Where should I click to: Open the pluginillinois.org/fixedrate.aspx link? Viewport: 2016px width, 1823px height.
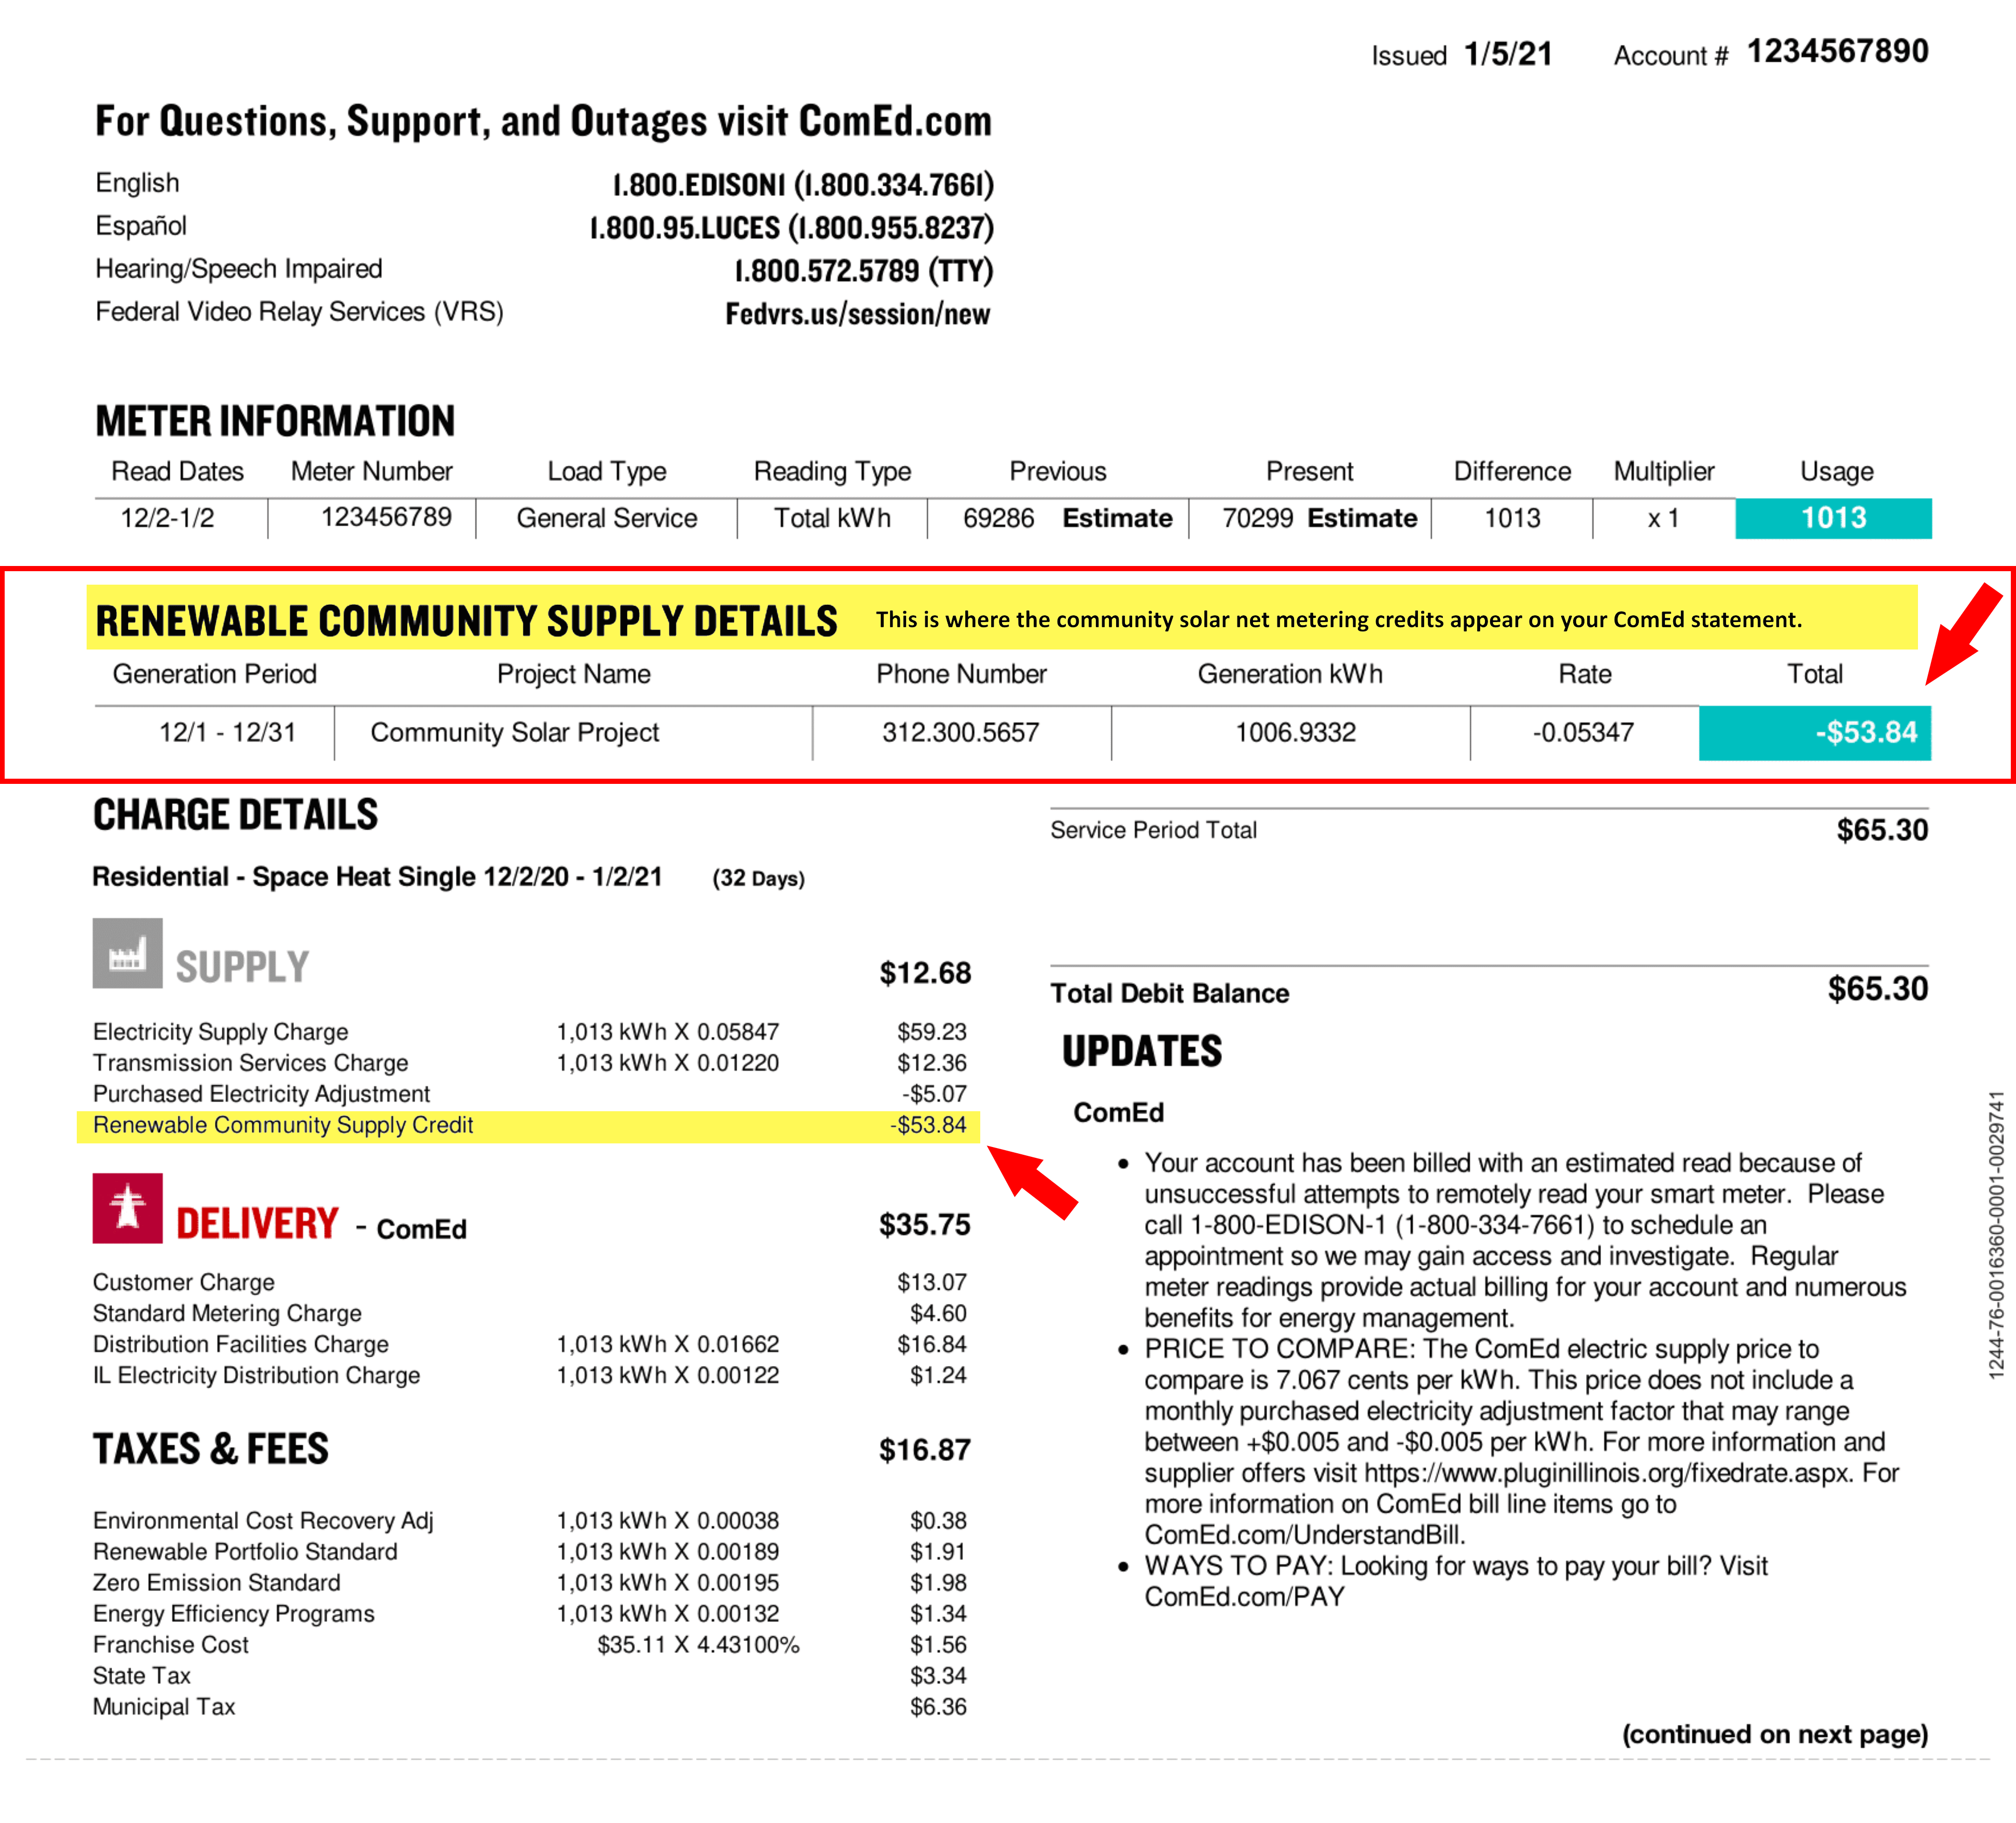[x=1608, y=1473]
